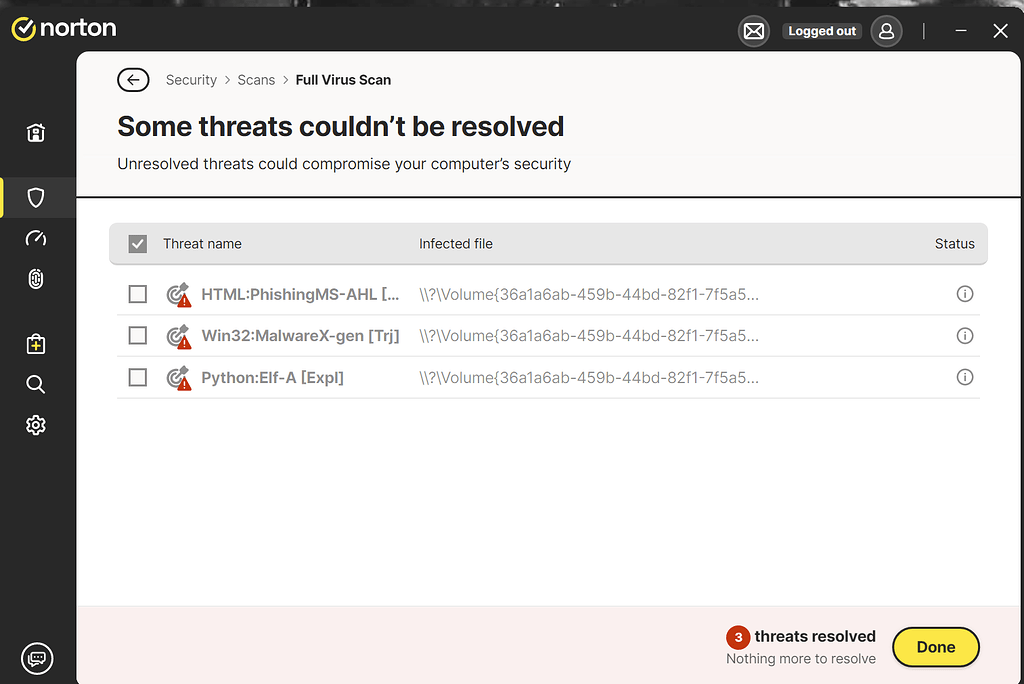This screenshot has width=1024, height=684.
Task: Click the Done button
Action: (x=935, y=647)
